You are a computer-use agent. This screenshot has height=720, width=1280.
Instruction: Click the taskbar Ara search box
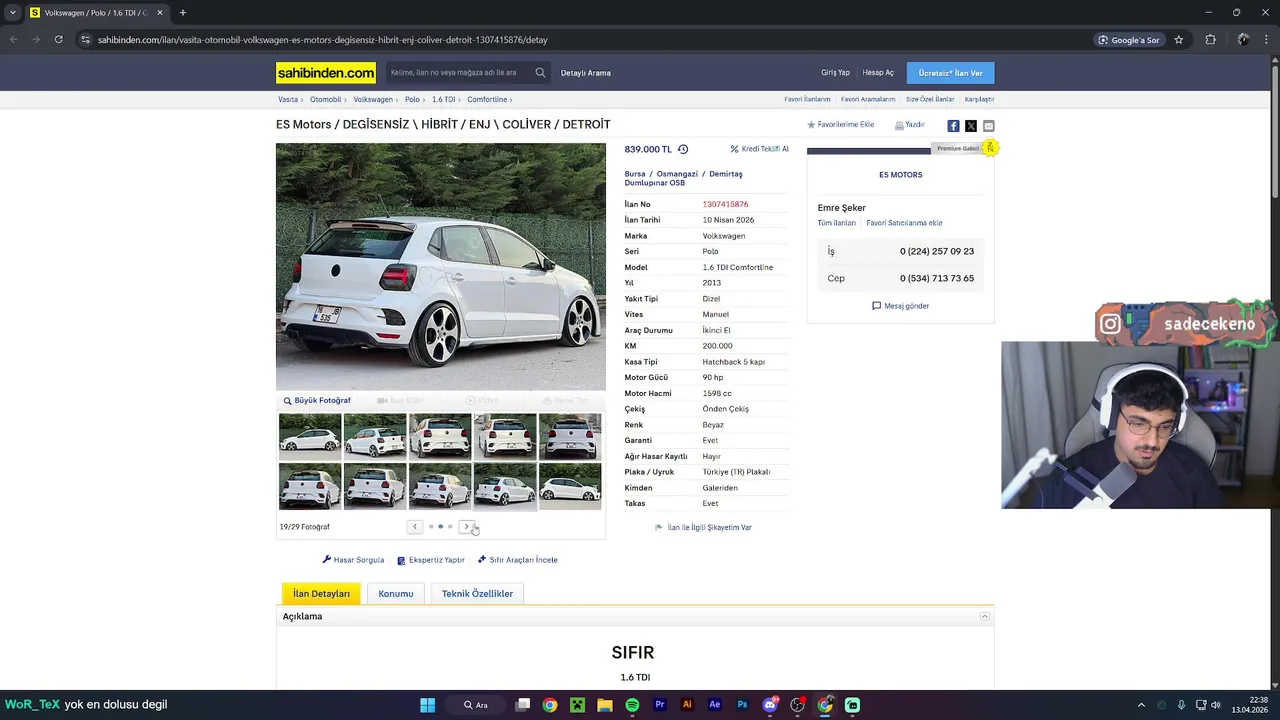(x=475, y=705)
